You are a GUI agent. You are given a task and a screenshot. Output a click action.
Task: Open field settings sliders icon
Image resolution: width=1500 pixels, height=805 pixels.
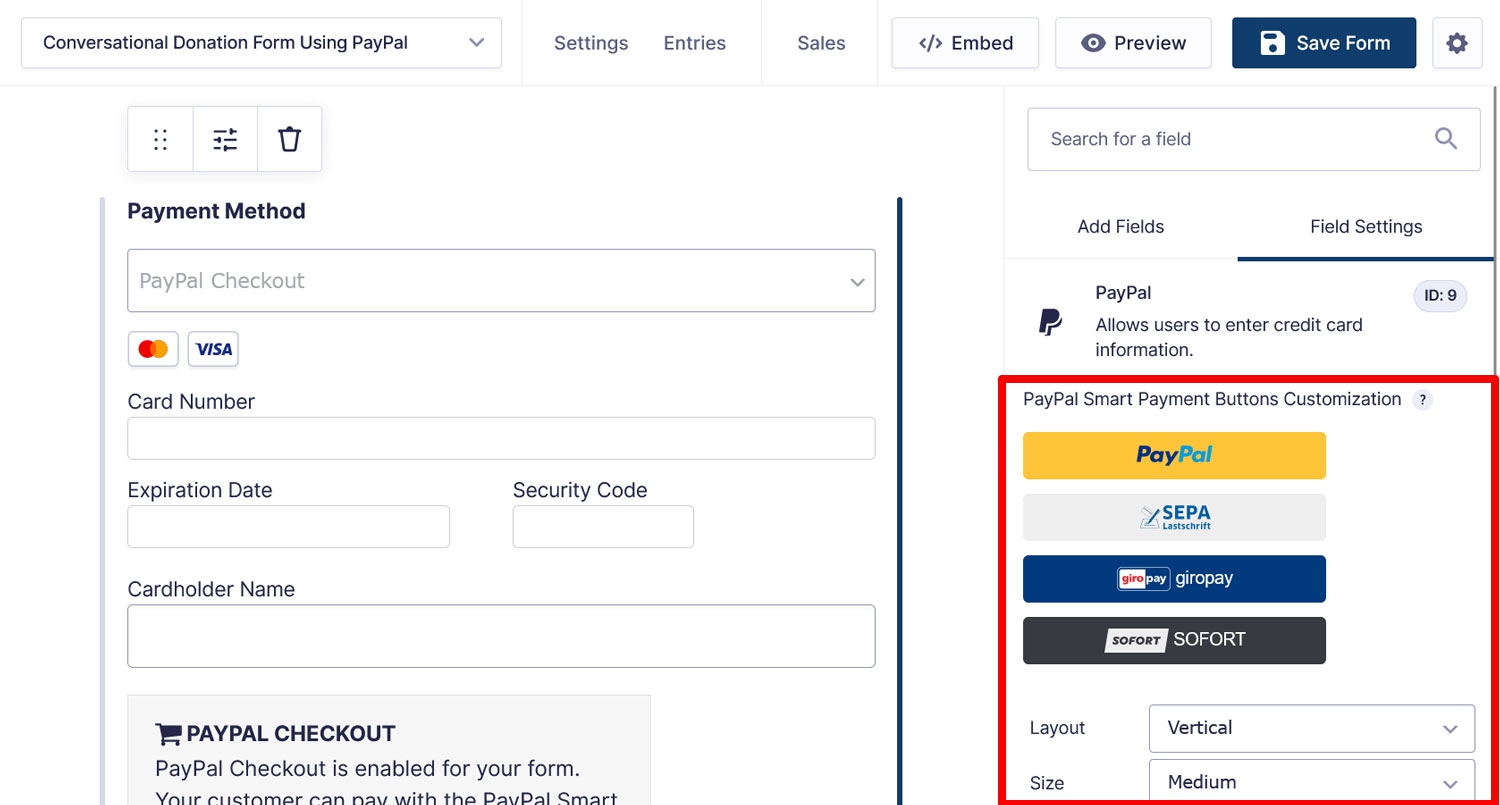(x=225, y=139)
